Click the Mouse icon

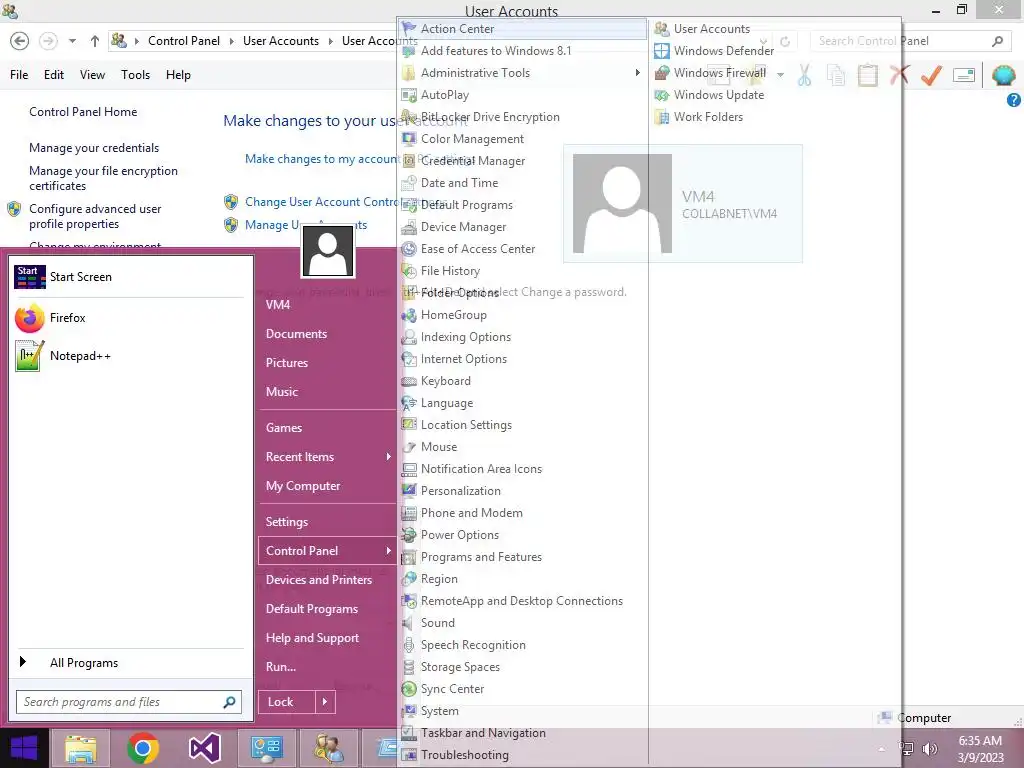[409, 447]
